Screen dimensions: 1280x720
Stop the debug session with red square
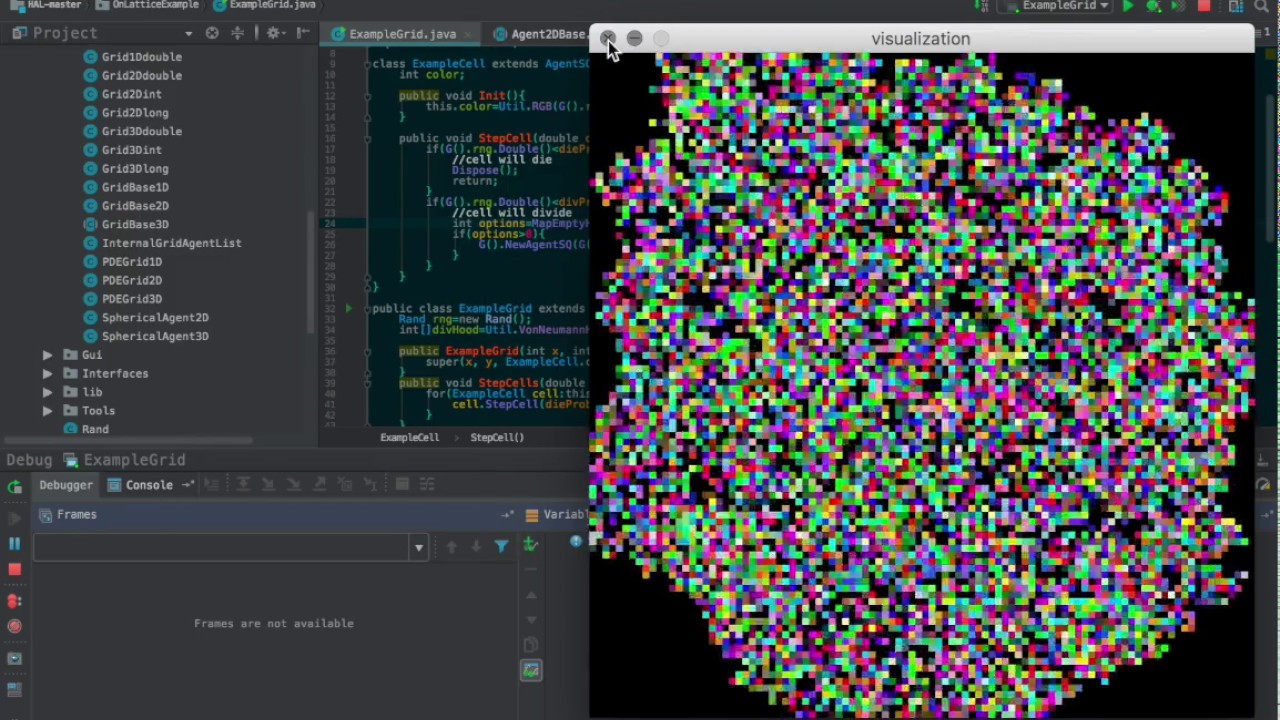(15, 569)
